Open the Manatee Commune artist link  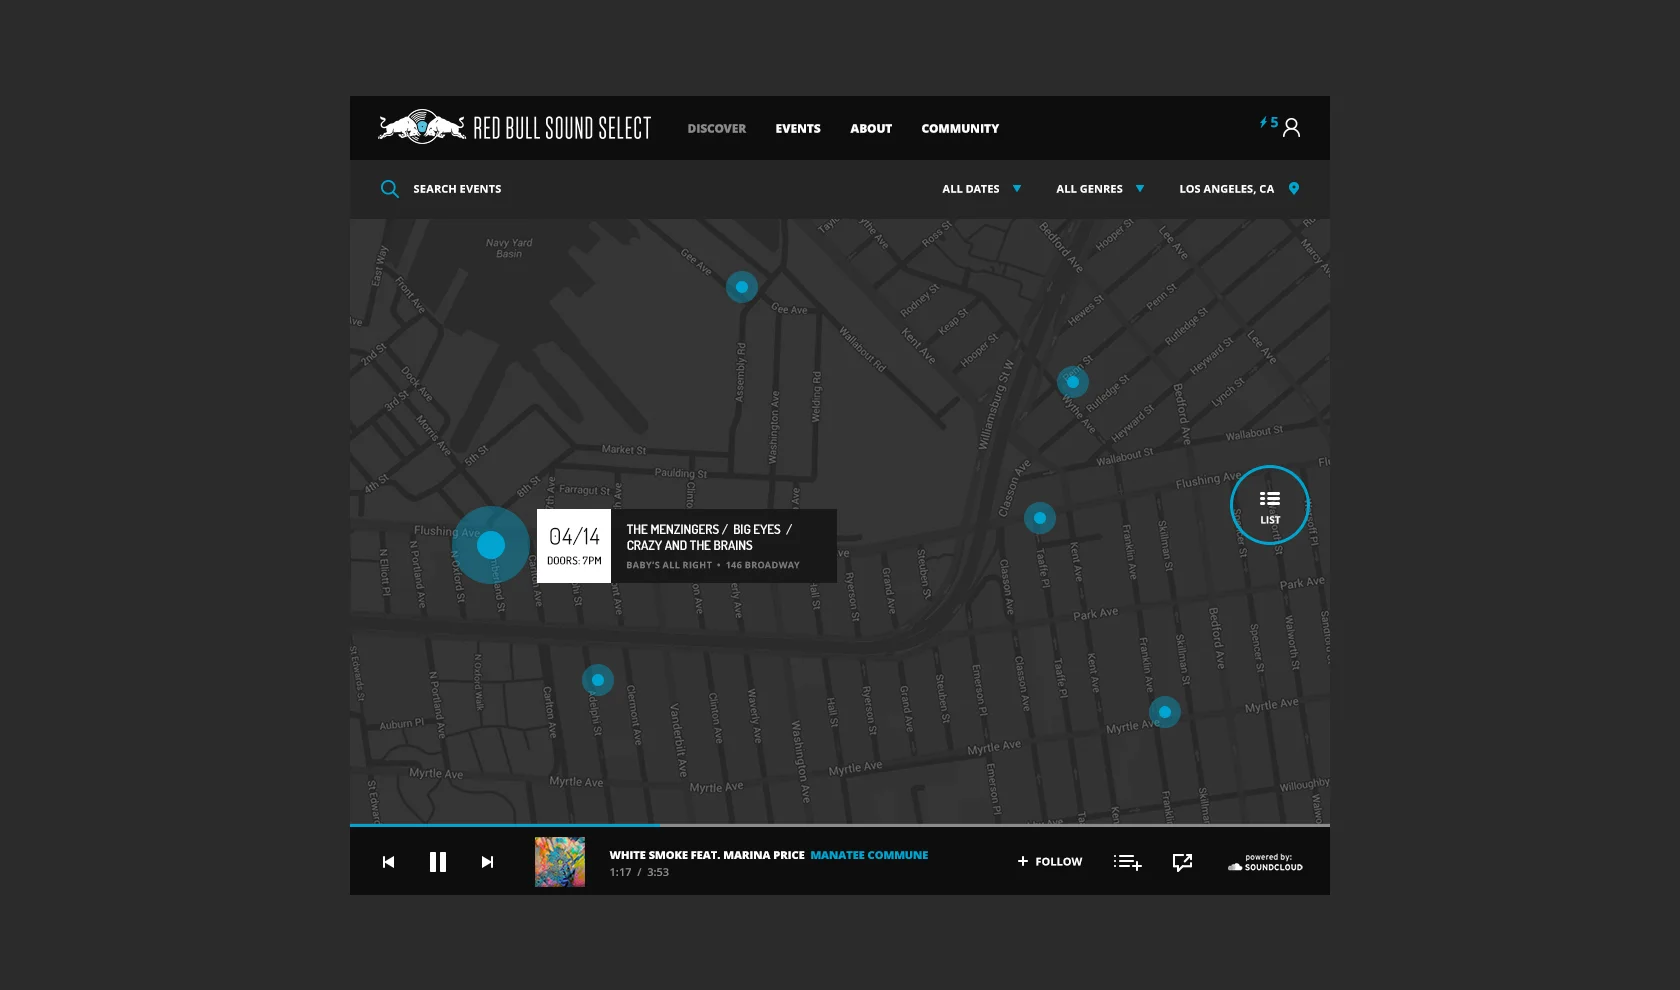[869, 855]
